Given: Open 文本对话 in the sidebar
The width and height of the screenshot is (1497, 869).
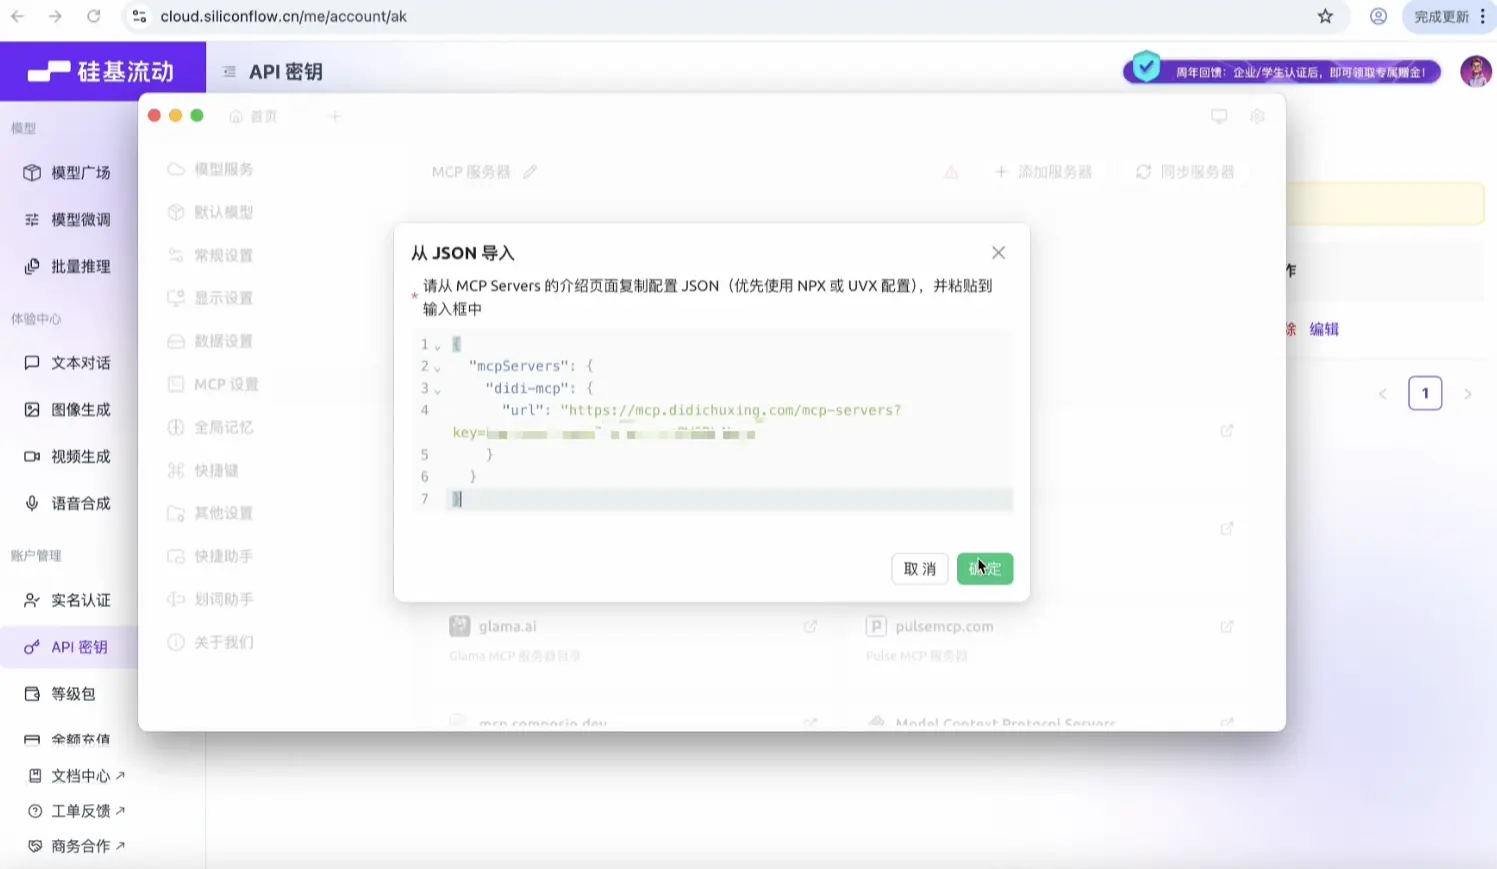Looking at the screenshot, I should tap(80, 363).
